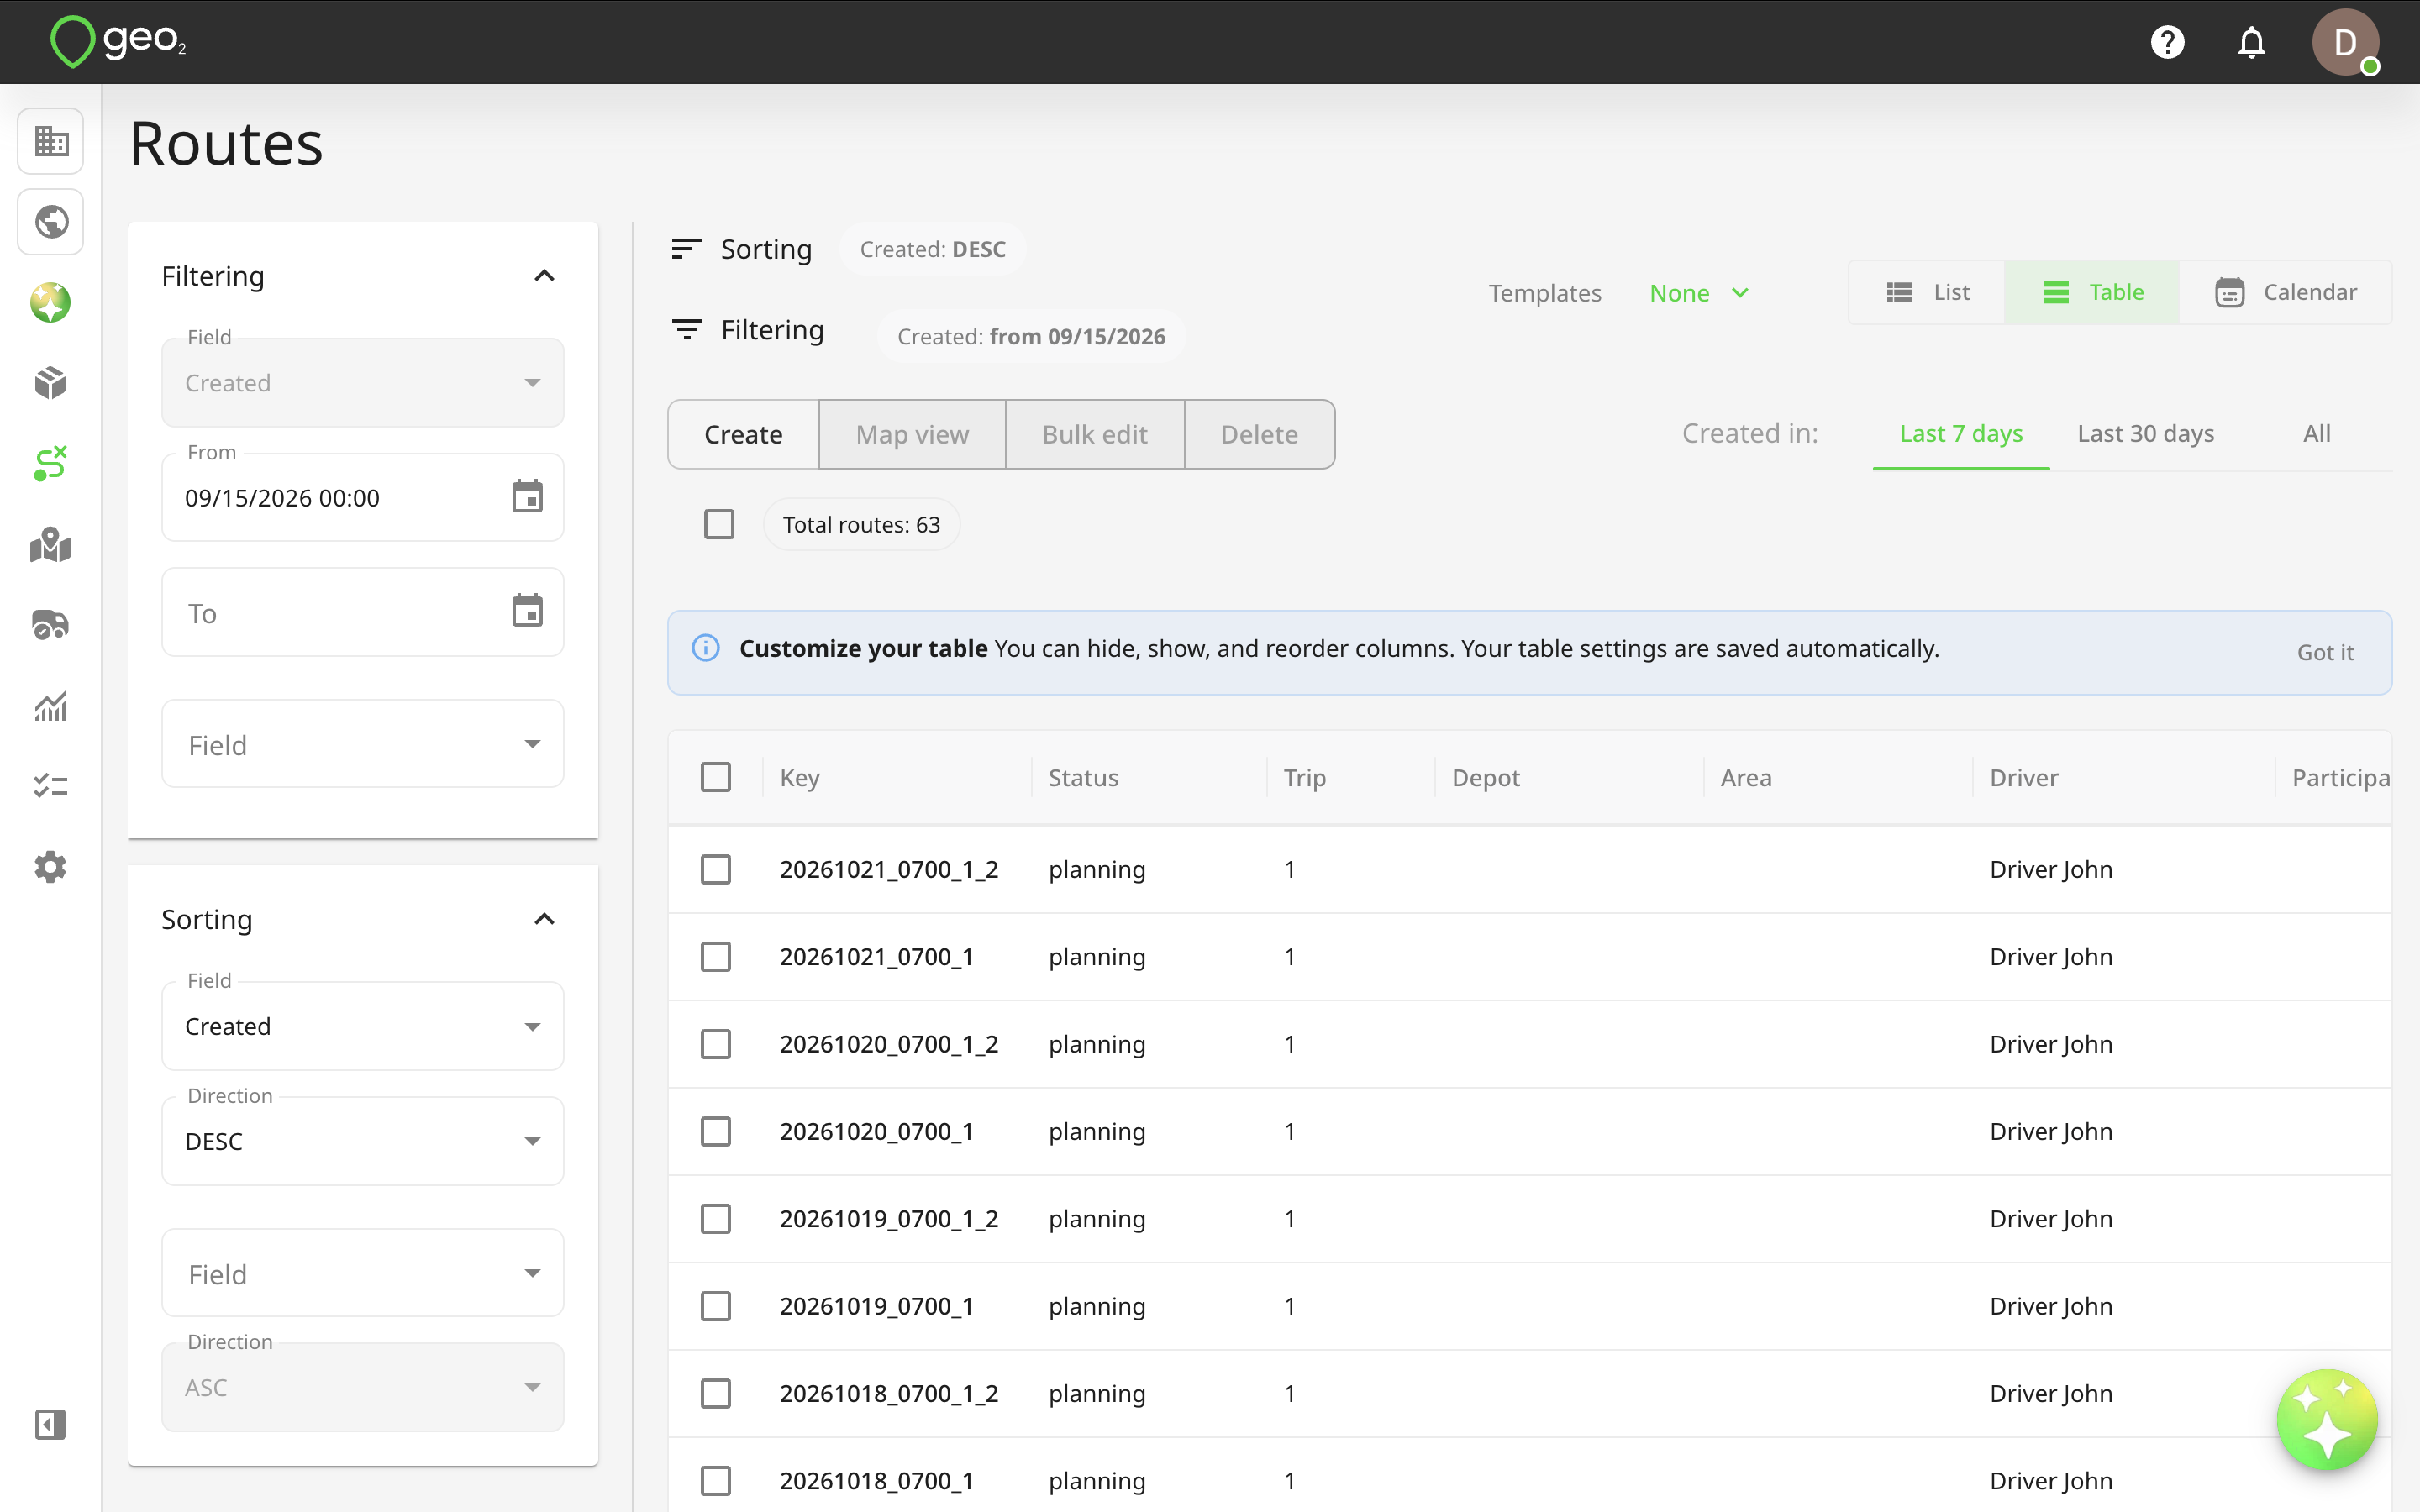This screenshot has height=1512, width=2420.
Task: Select the checkbox for route 20261021_0700_1_2
Action: (x=716, y=869)
